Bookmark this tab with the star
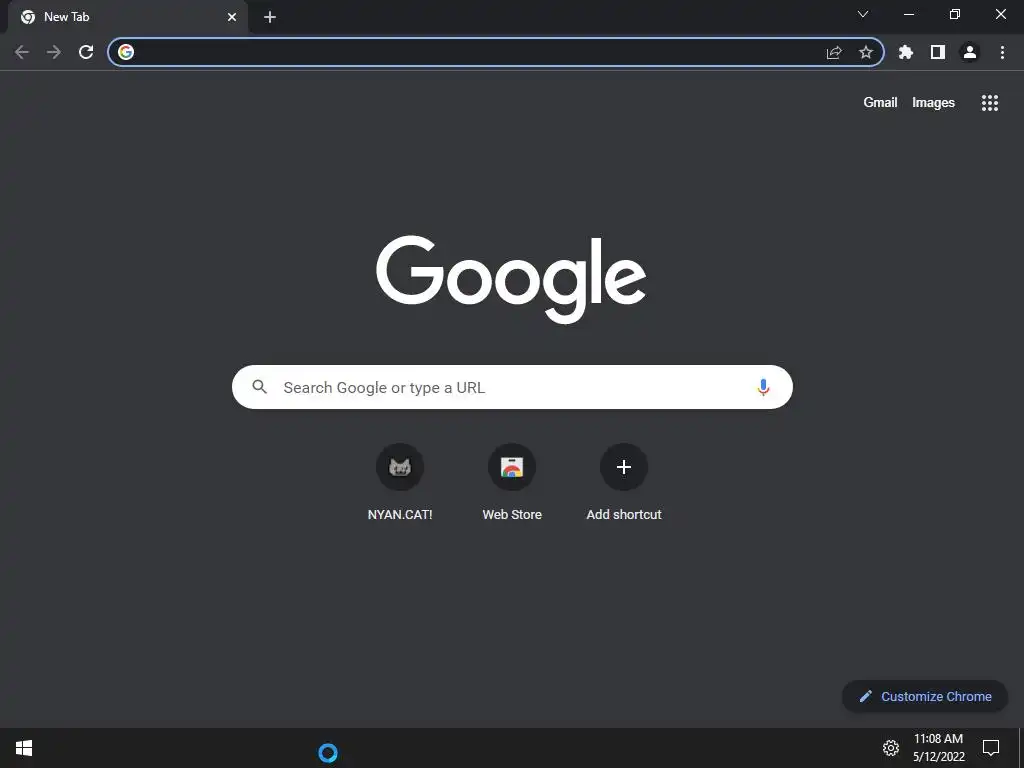1024x768 pixels. point(866,52)
